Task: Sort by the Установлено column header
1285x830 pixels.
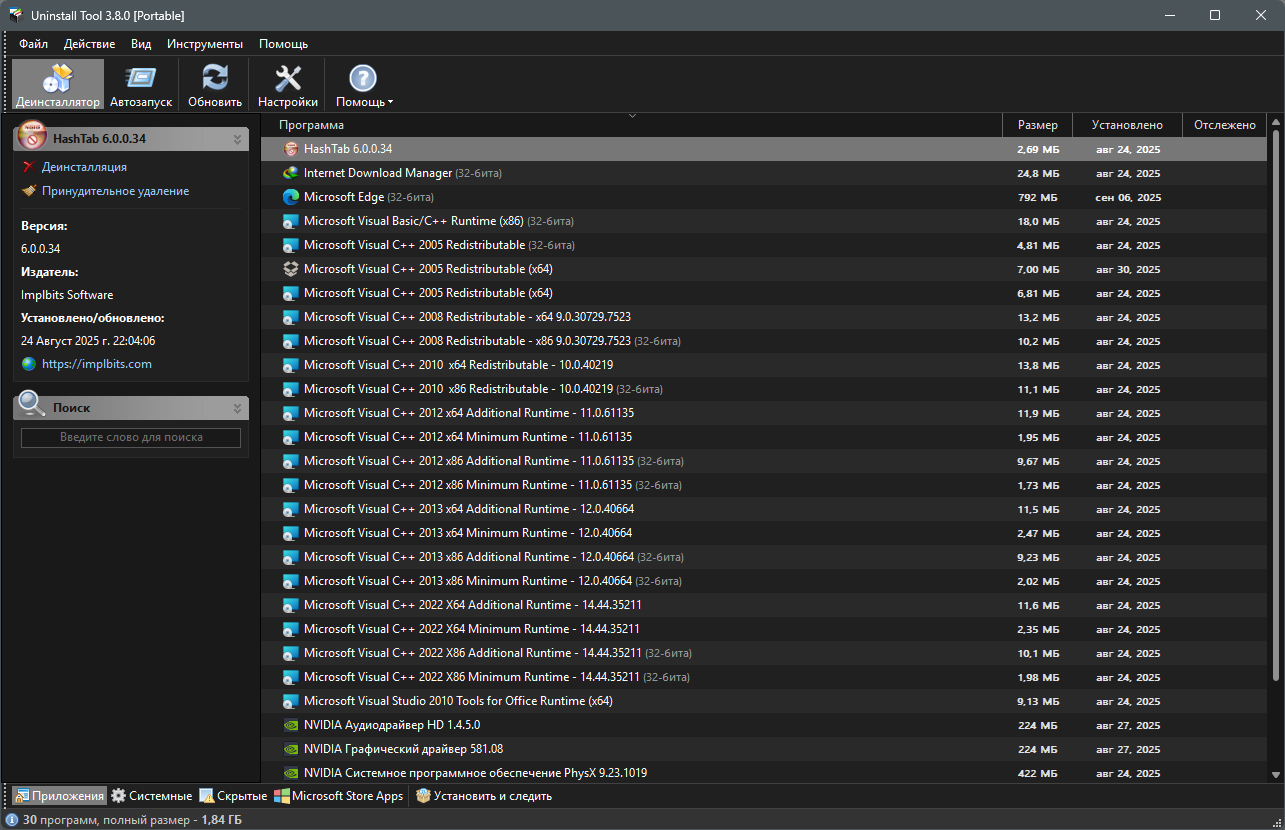Action: (1127, 125)
